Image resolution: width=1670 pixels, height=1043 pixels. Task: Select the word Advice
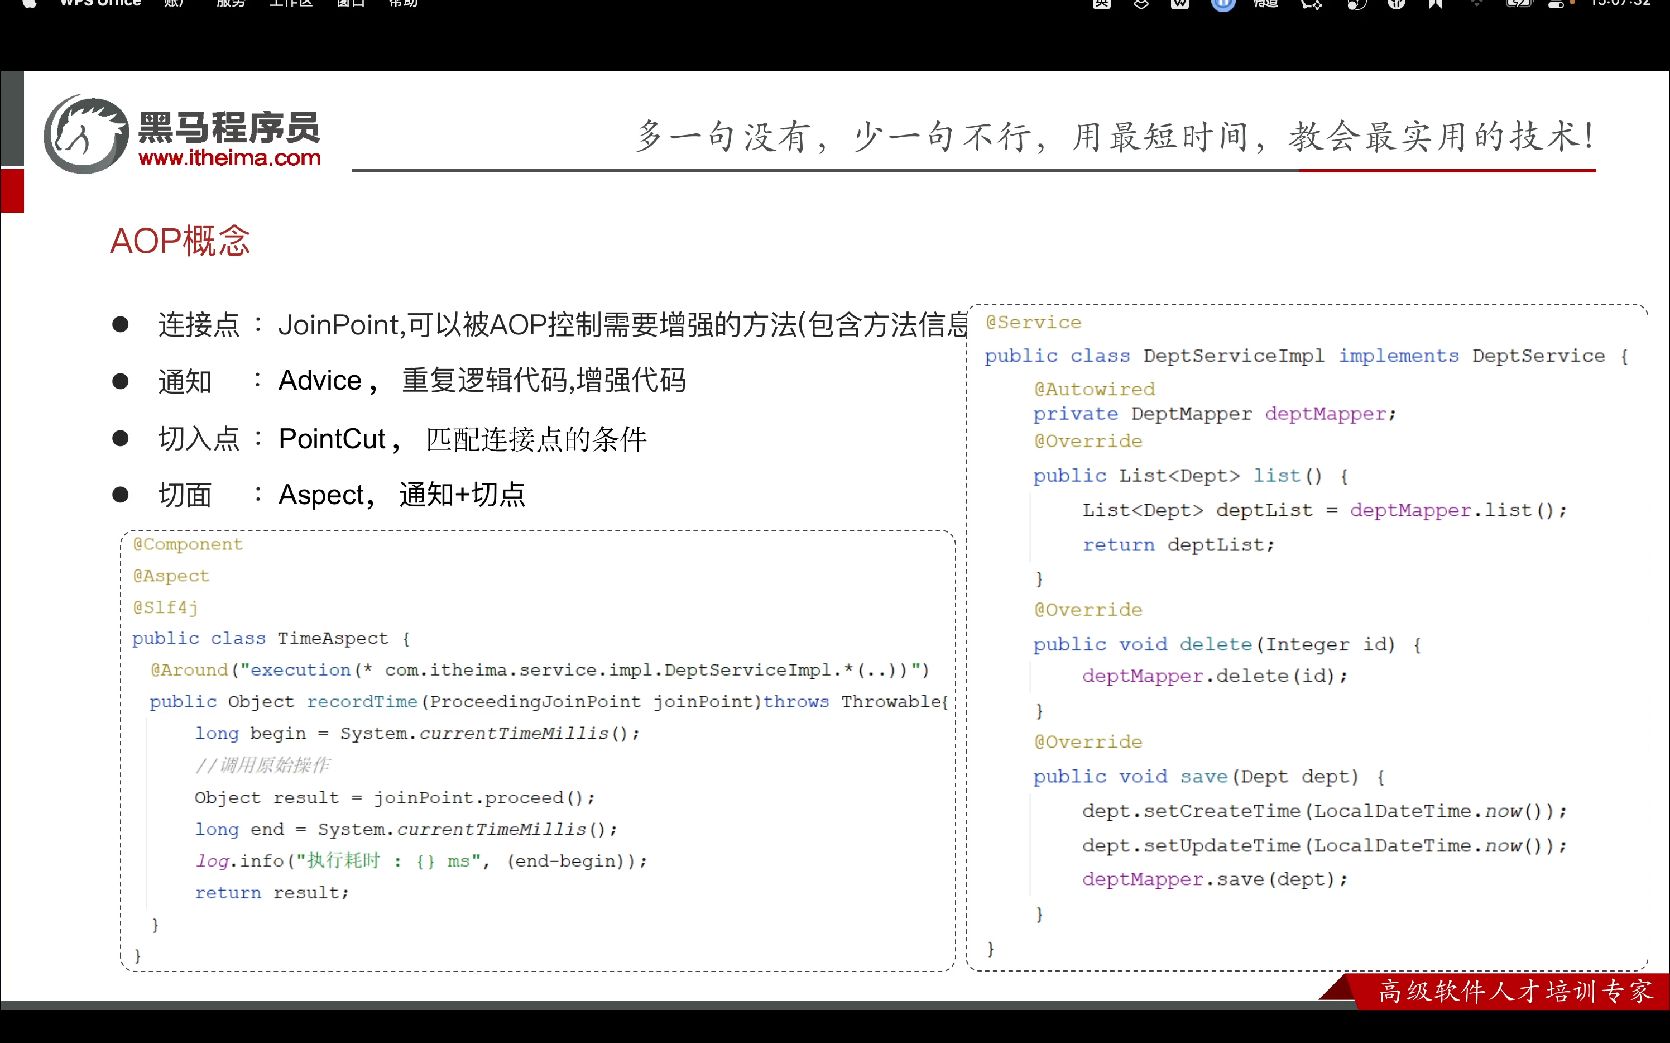click(x=320, y=381)
